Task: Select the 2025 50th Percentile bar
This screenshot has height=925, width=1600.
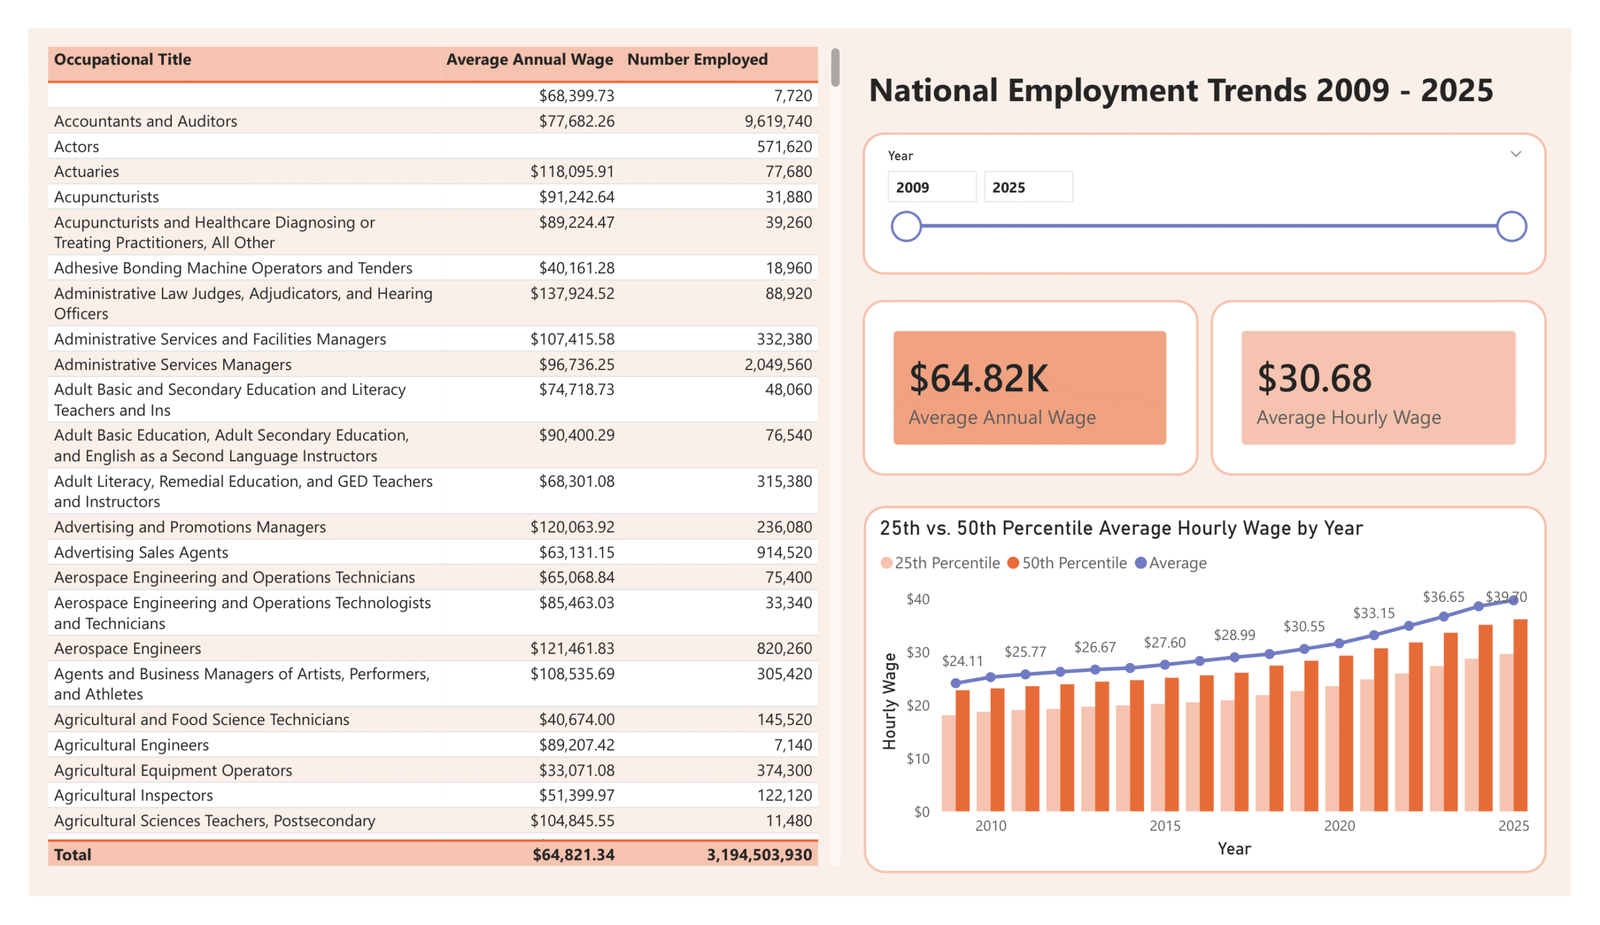Action: click(x=1521, y=710)
